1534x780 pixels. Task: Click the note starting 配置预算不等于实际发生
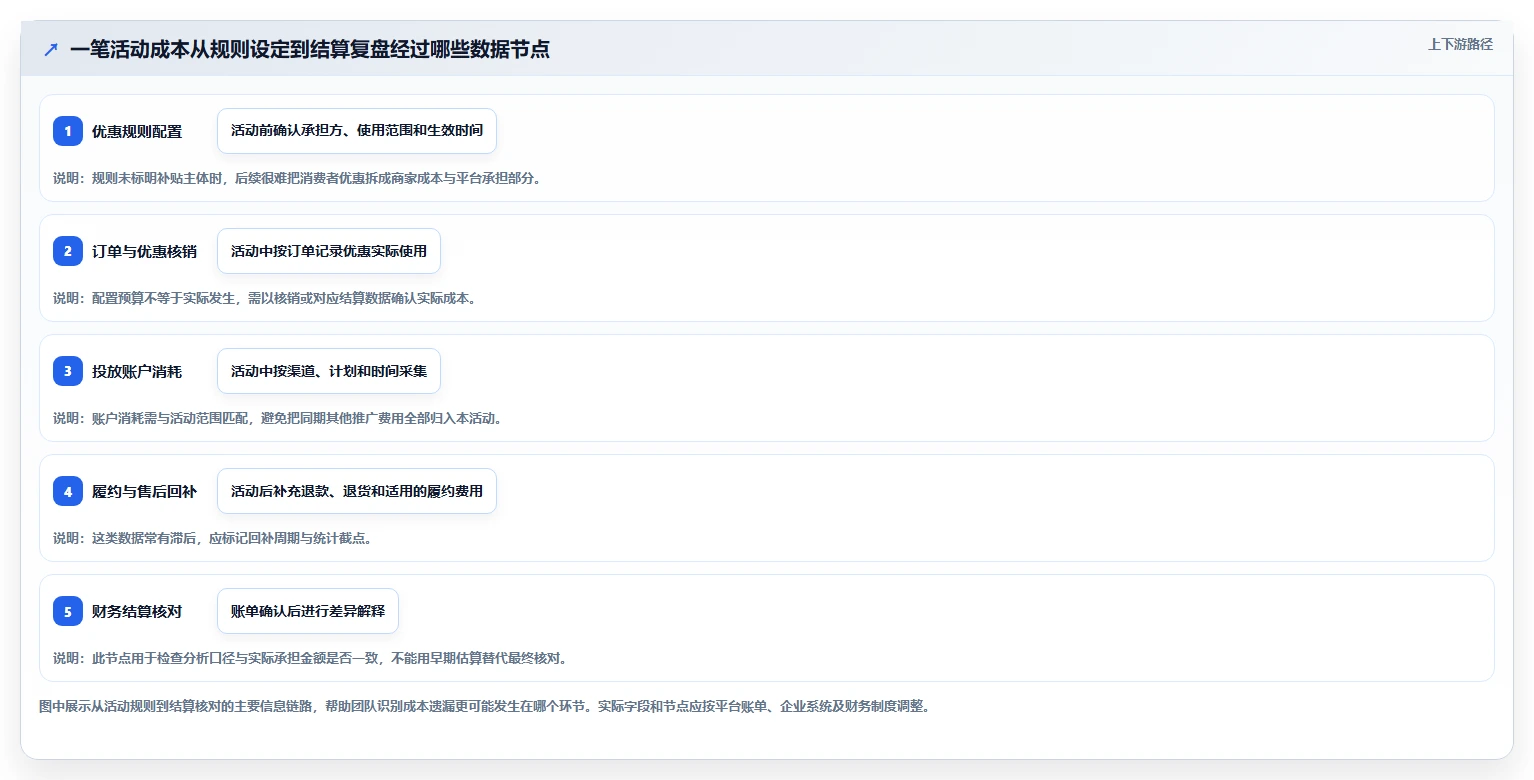[264, 298]
